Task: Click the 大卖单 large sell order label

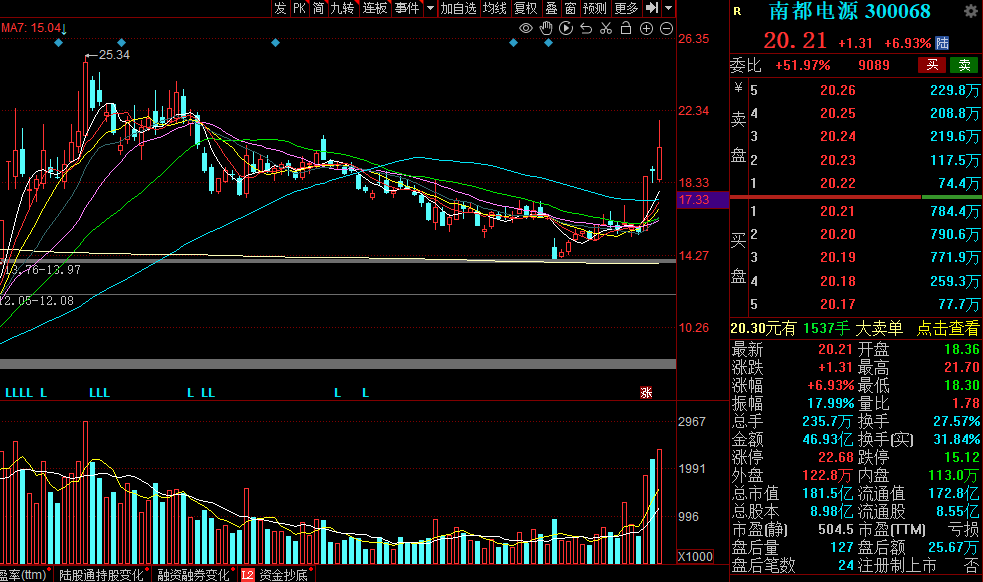Action: [879, 328]
